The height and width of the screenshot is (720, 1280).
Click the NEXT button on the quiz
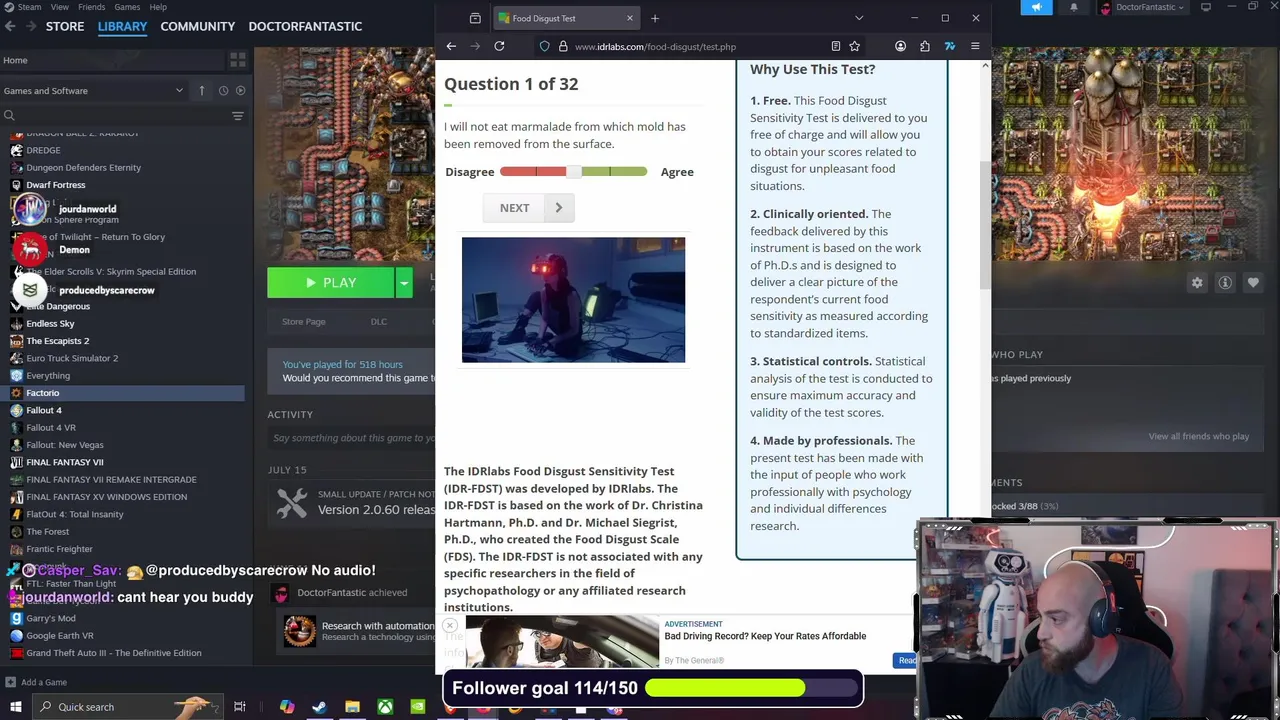(528, 208)
